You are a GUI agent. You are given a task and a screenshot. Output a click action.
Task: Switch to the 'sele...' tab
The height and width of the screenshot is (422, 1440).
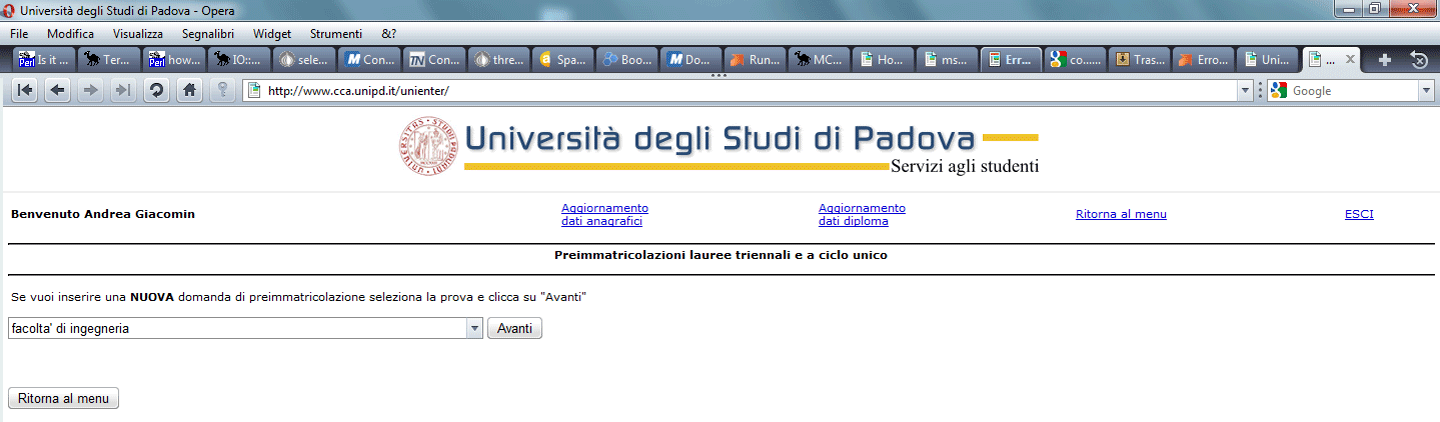point(305,60)
